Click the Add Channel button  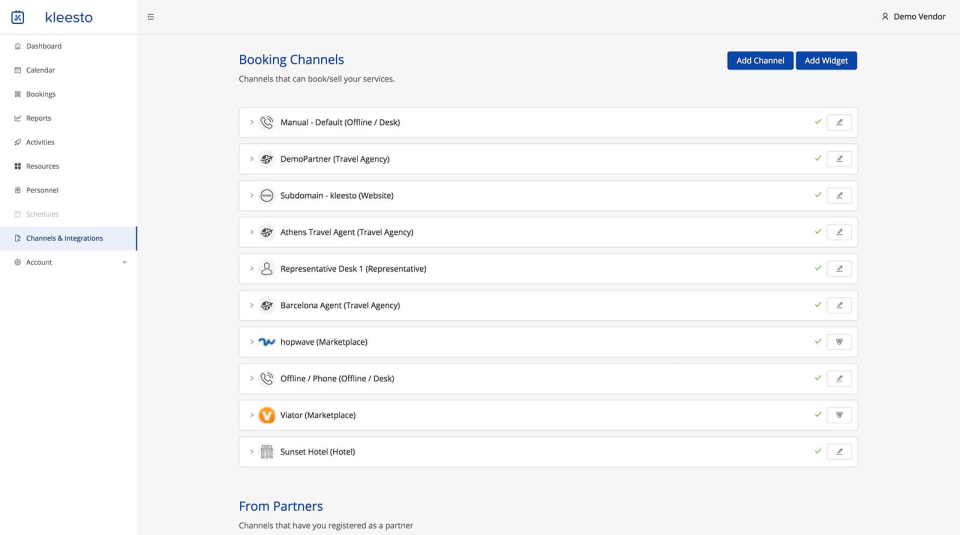point(760,61)
